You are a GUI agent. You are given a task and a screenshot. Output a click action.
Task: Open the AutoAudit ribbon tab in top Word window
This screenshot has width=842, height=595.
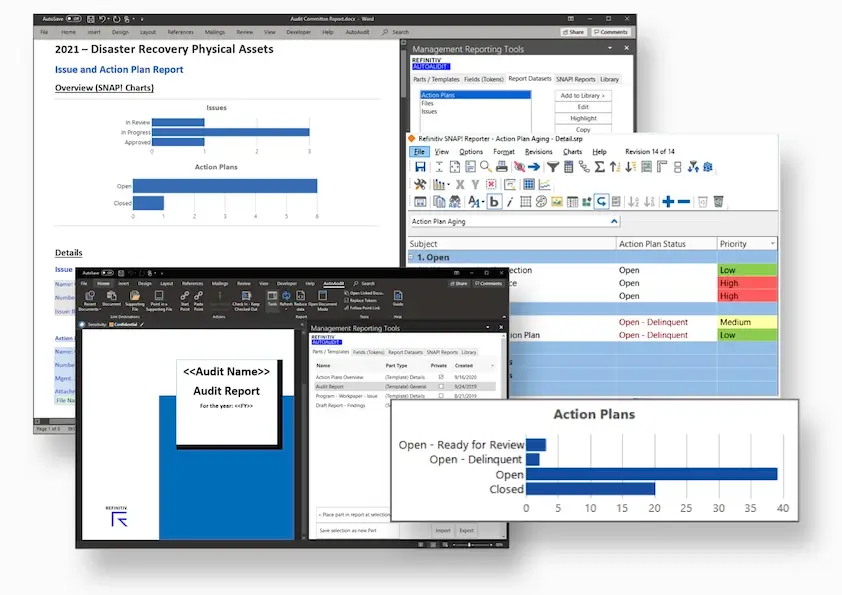(x=357, y=32)
